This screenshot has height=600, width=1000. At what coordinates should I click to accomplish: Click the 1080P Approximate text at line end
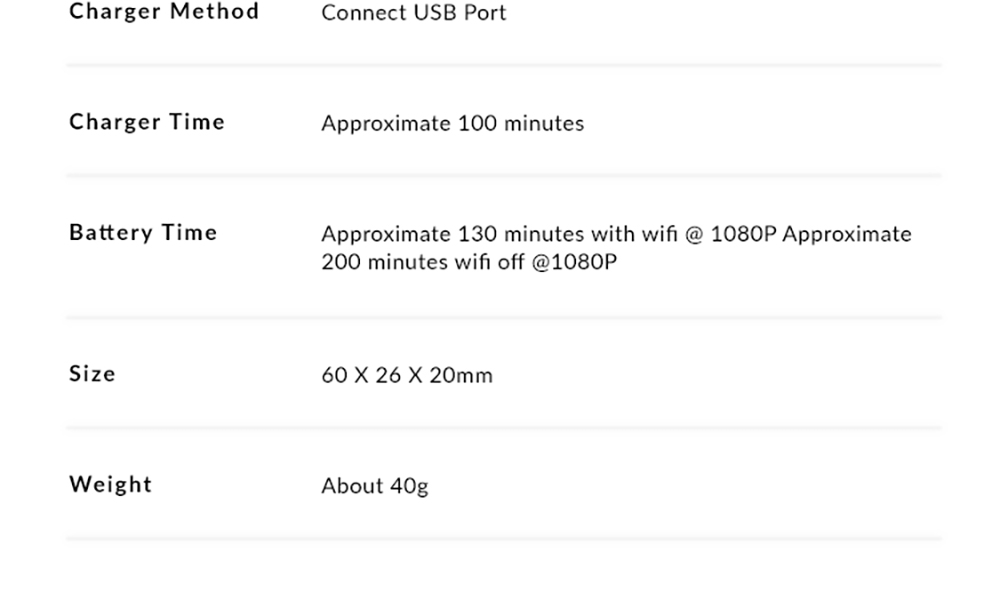(811, 234)
